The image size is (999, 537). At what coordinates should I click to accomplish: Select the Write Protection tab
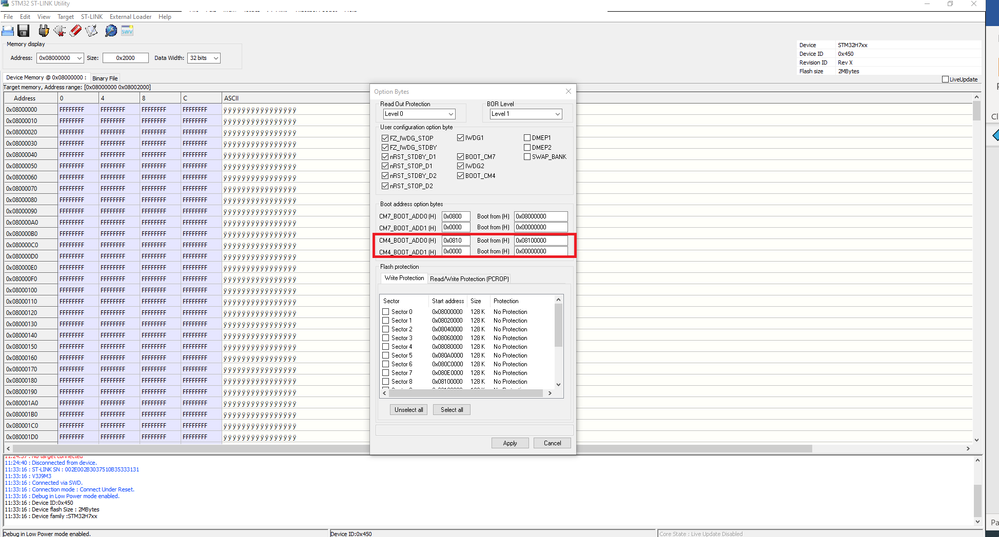click(404, 278)
